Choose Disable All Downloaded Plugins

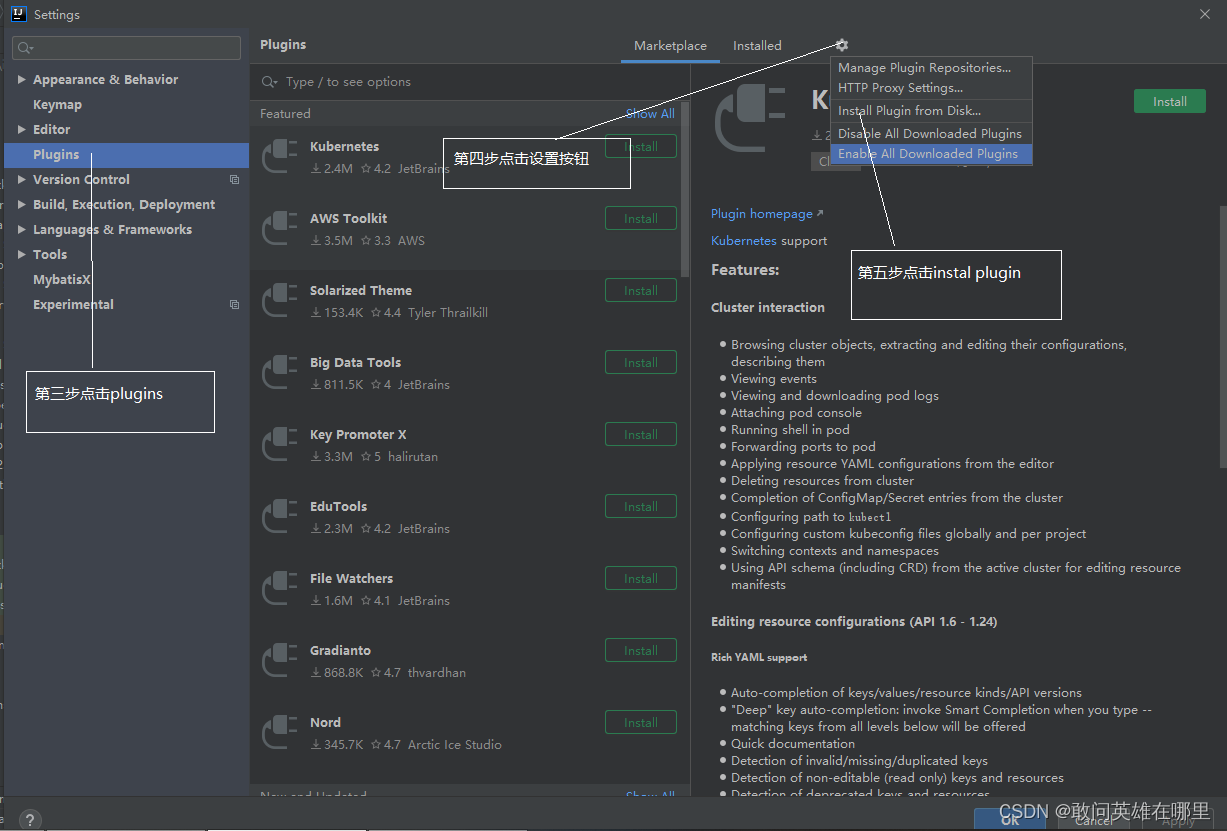931,133
